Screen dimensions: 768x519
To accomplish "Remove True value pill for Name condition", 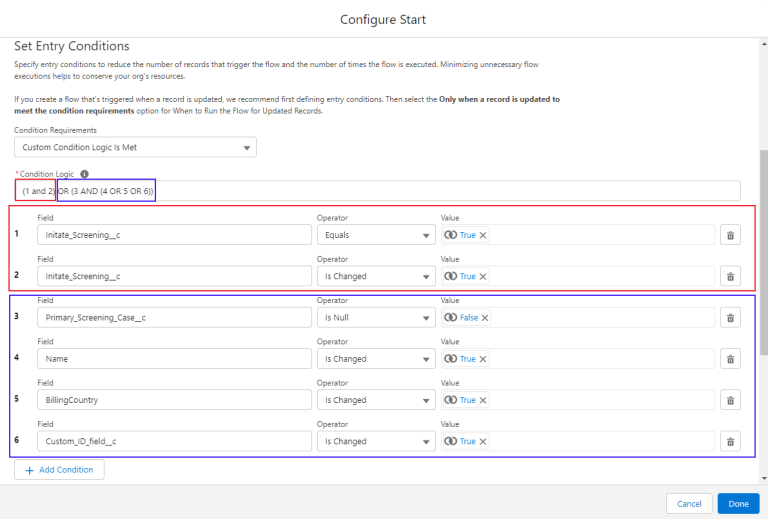I will 483,359.
